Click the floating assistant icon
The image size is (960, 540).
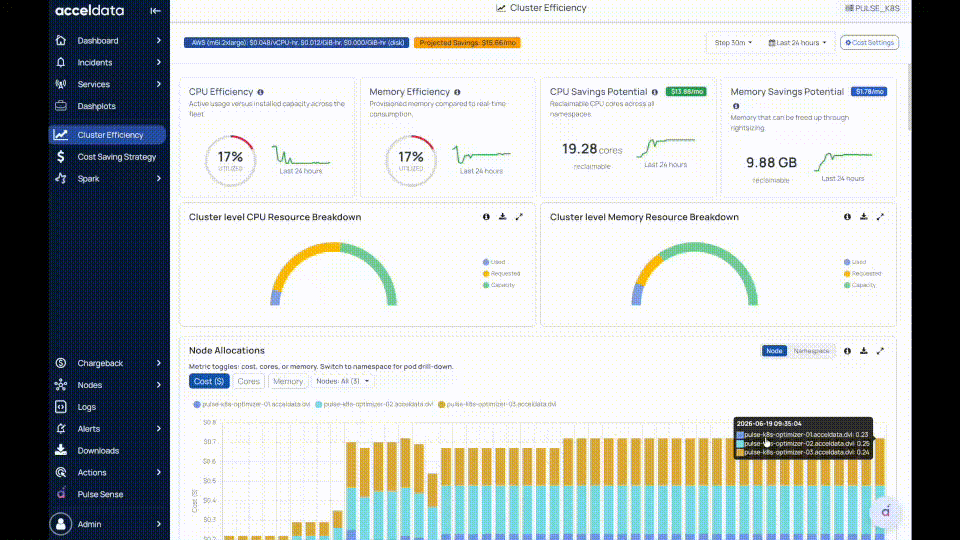click(x=885, y=512)
